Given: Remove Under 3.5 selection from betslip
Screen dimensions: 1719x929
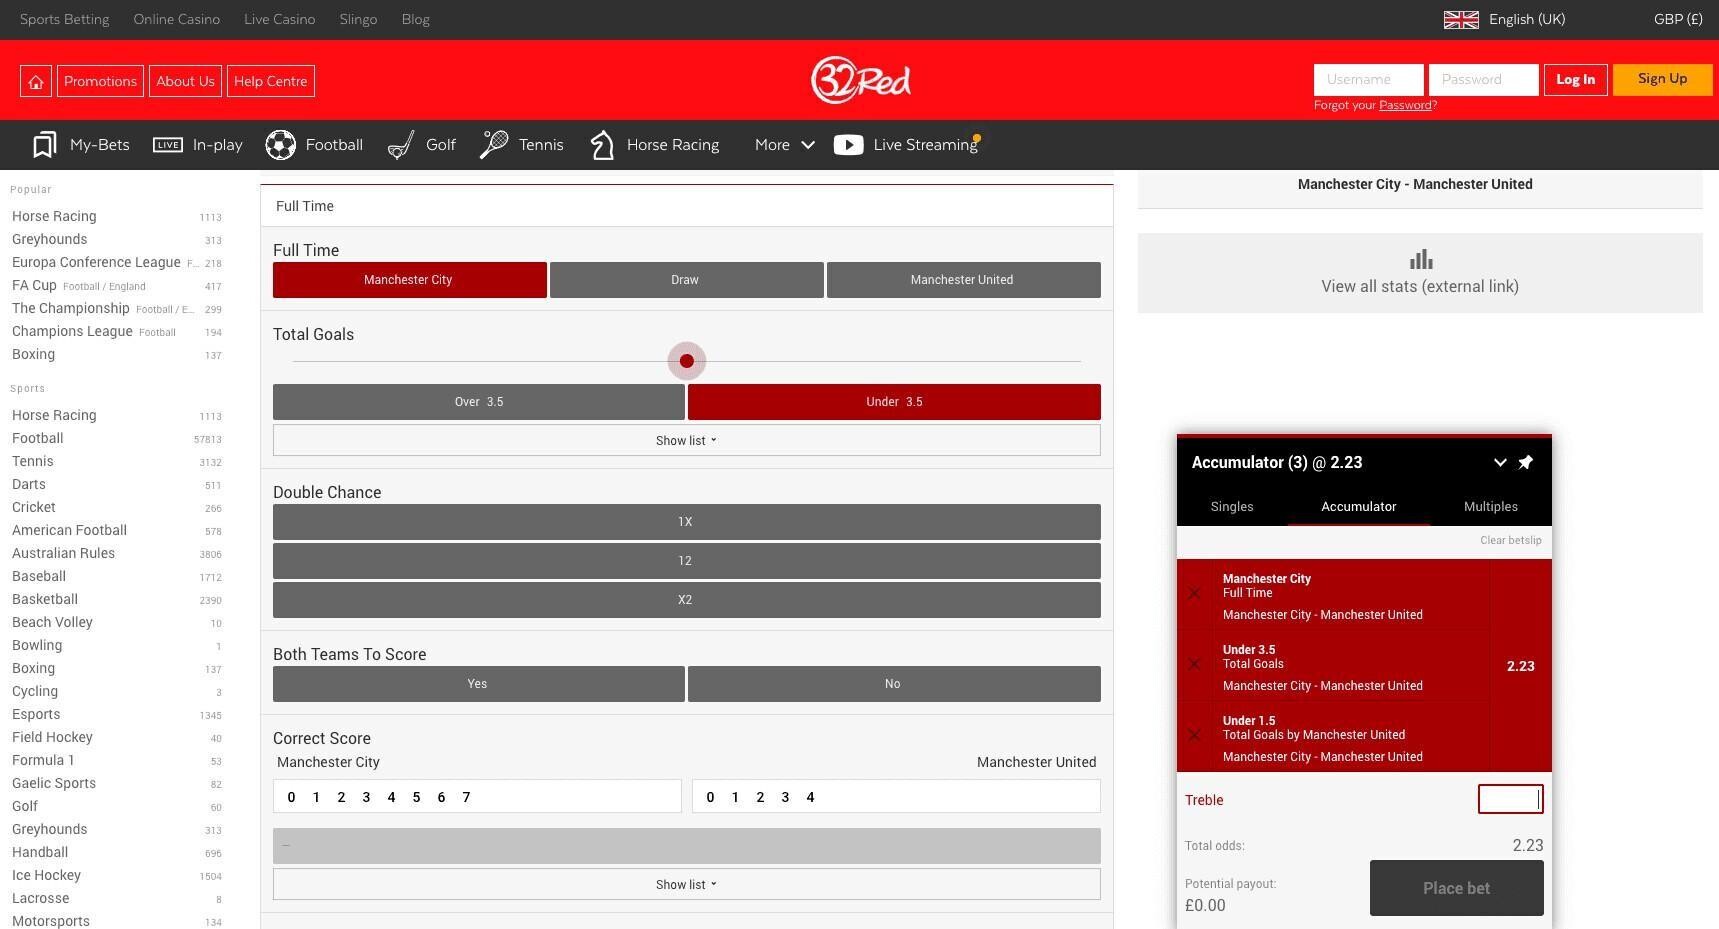Looking at the screenshot, I should [1194, 665].
